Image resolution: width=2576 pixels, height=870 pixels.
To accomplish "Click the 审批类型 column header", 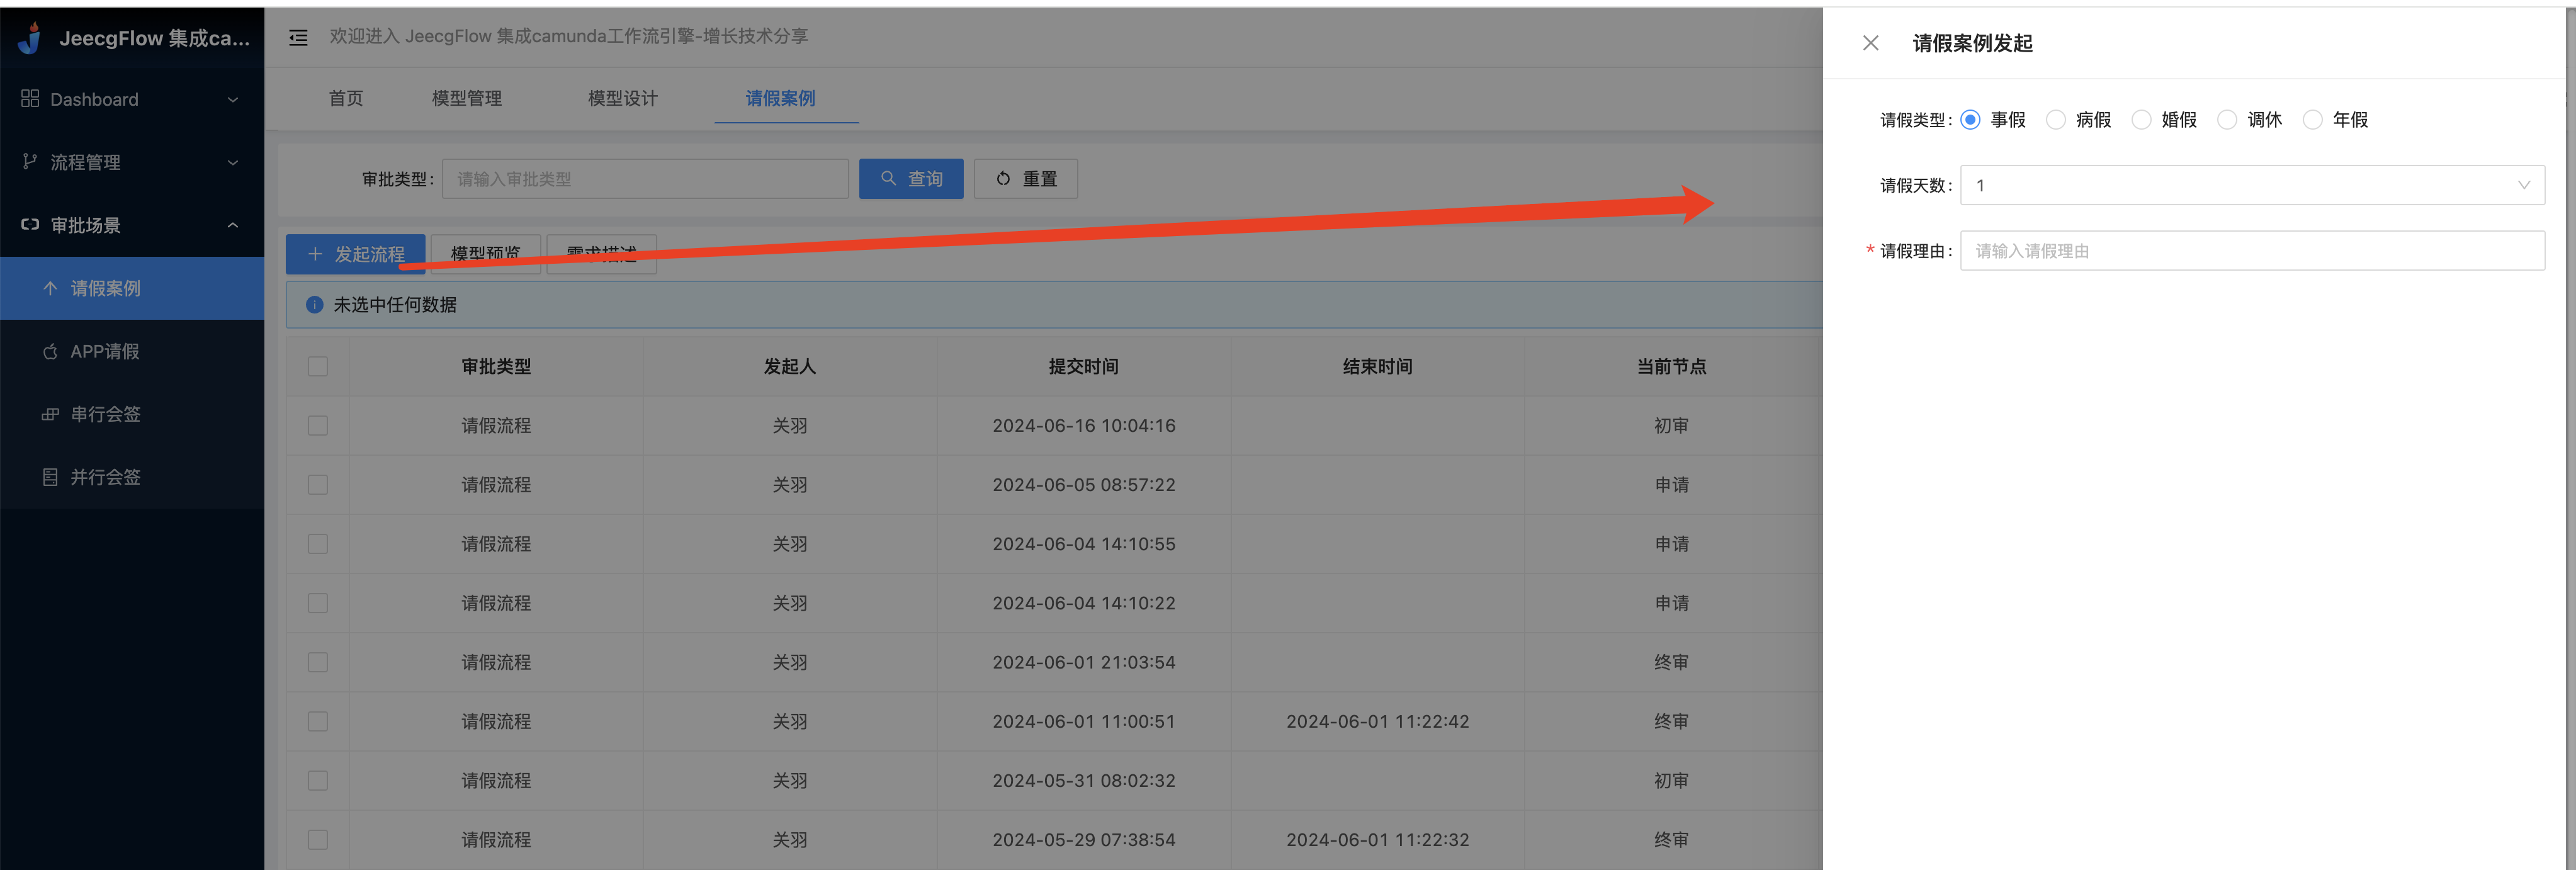I will pyautogui.click(x=496, y=366).
